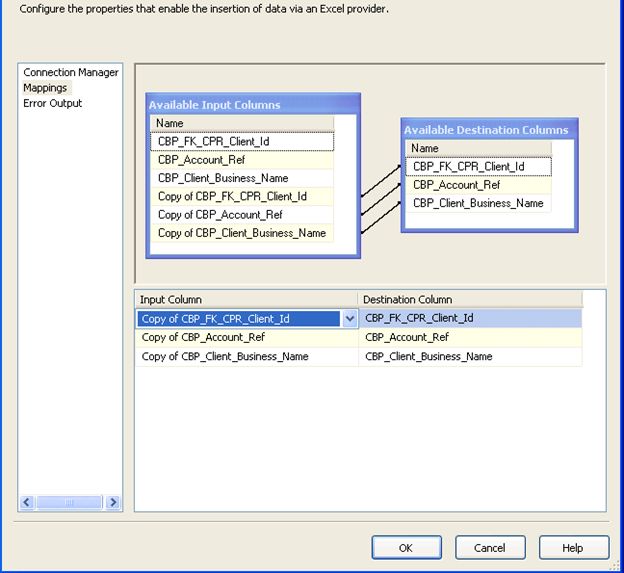Screen dimensions: 624x573
Task: Click the sidebar horizontal scrollbar thumb
Action: [69, 502]
